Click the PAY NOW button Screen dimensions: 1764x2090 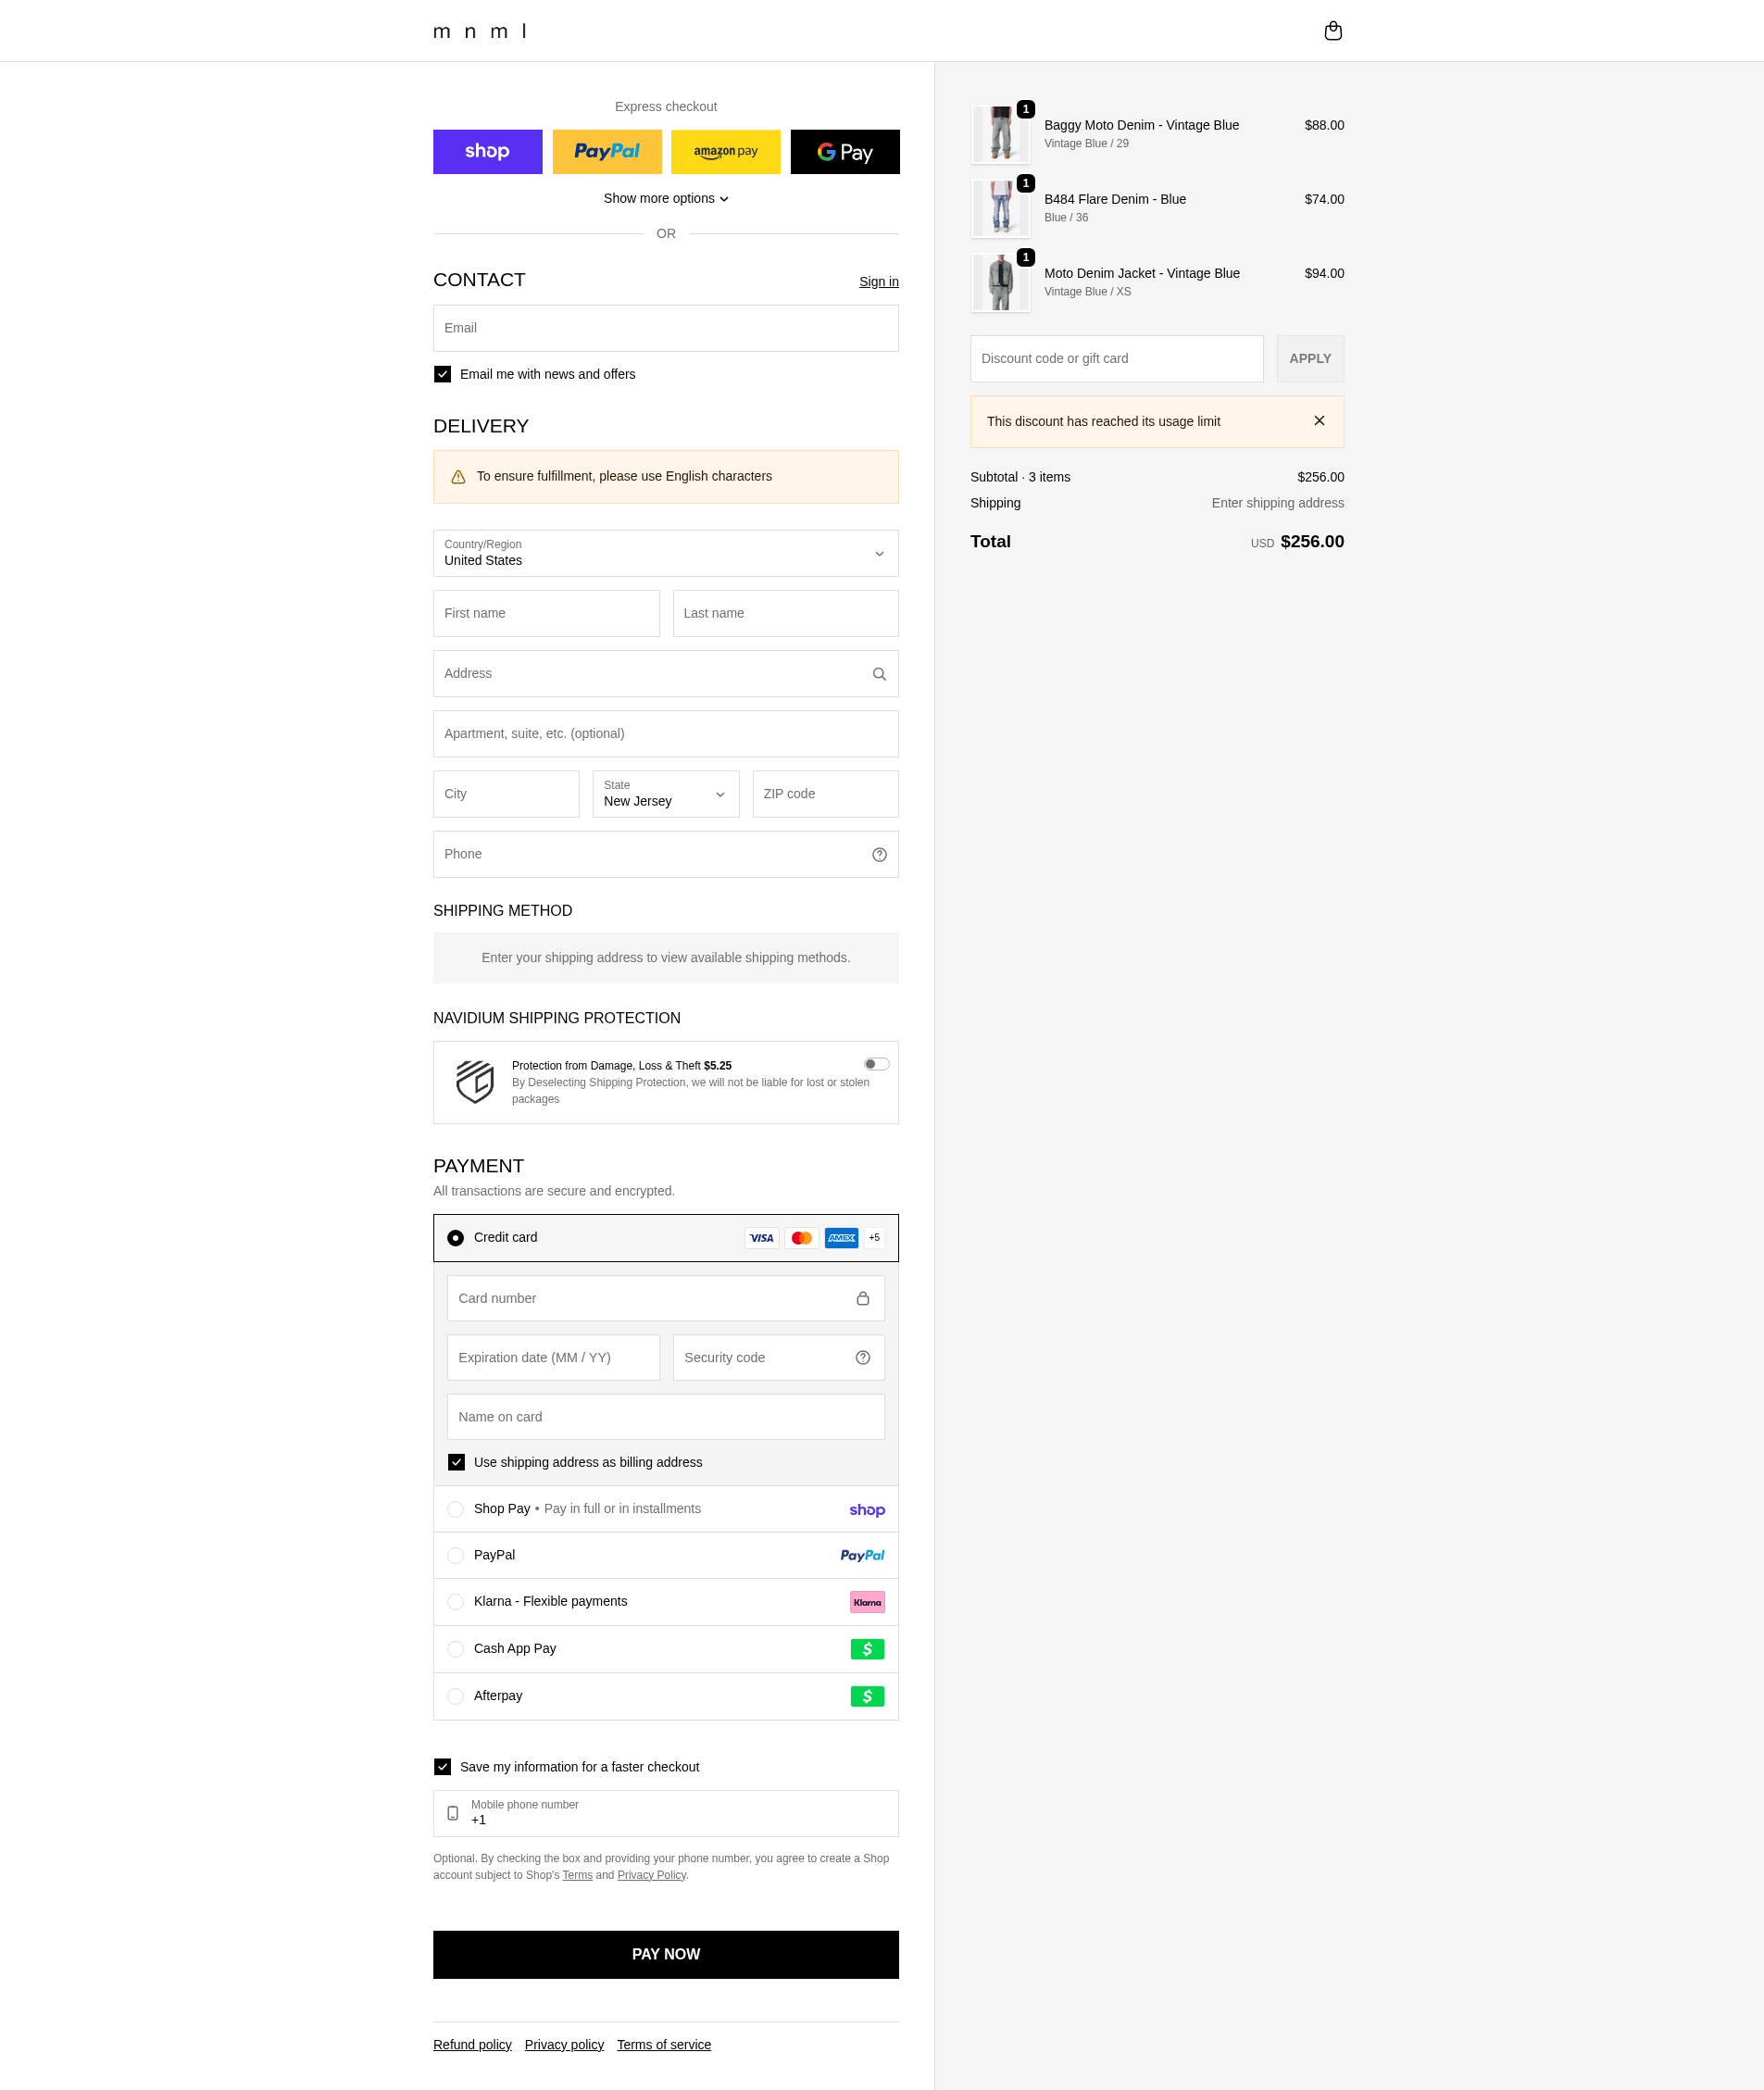point(666,1955)
